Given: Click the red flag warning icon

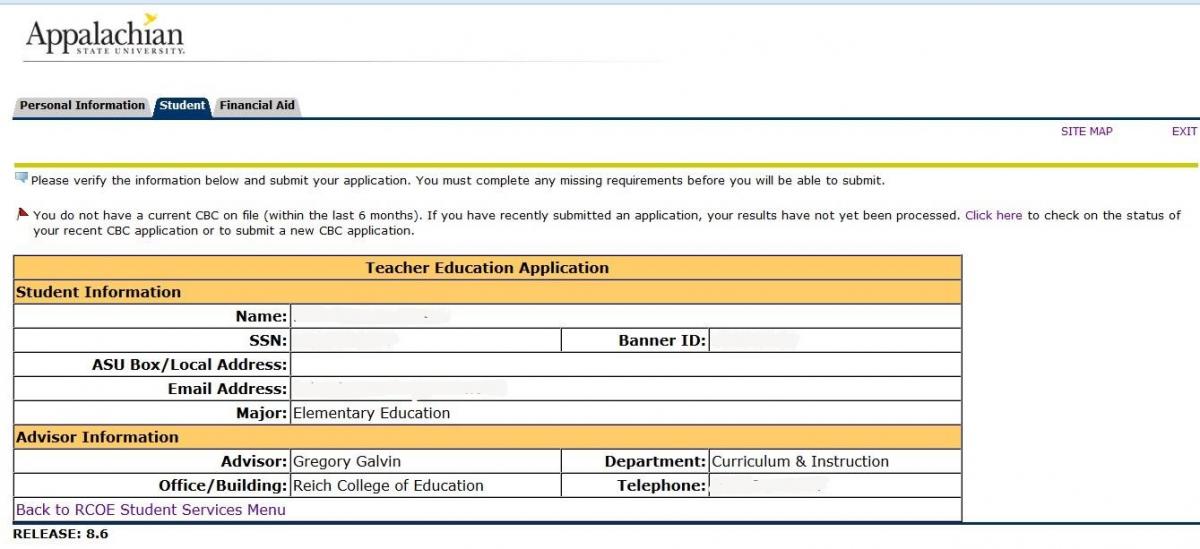Looking at the screenshot, I should coord(23,214).
